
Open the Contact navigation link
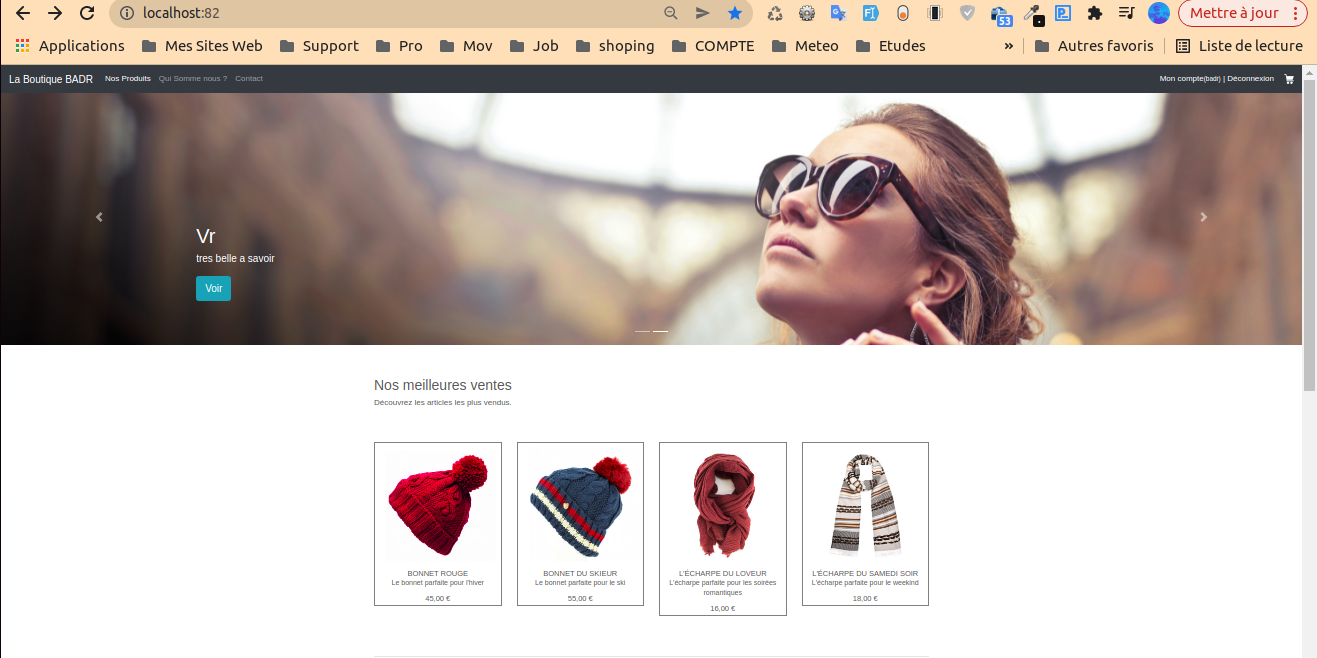(249, 79)
